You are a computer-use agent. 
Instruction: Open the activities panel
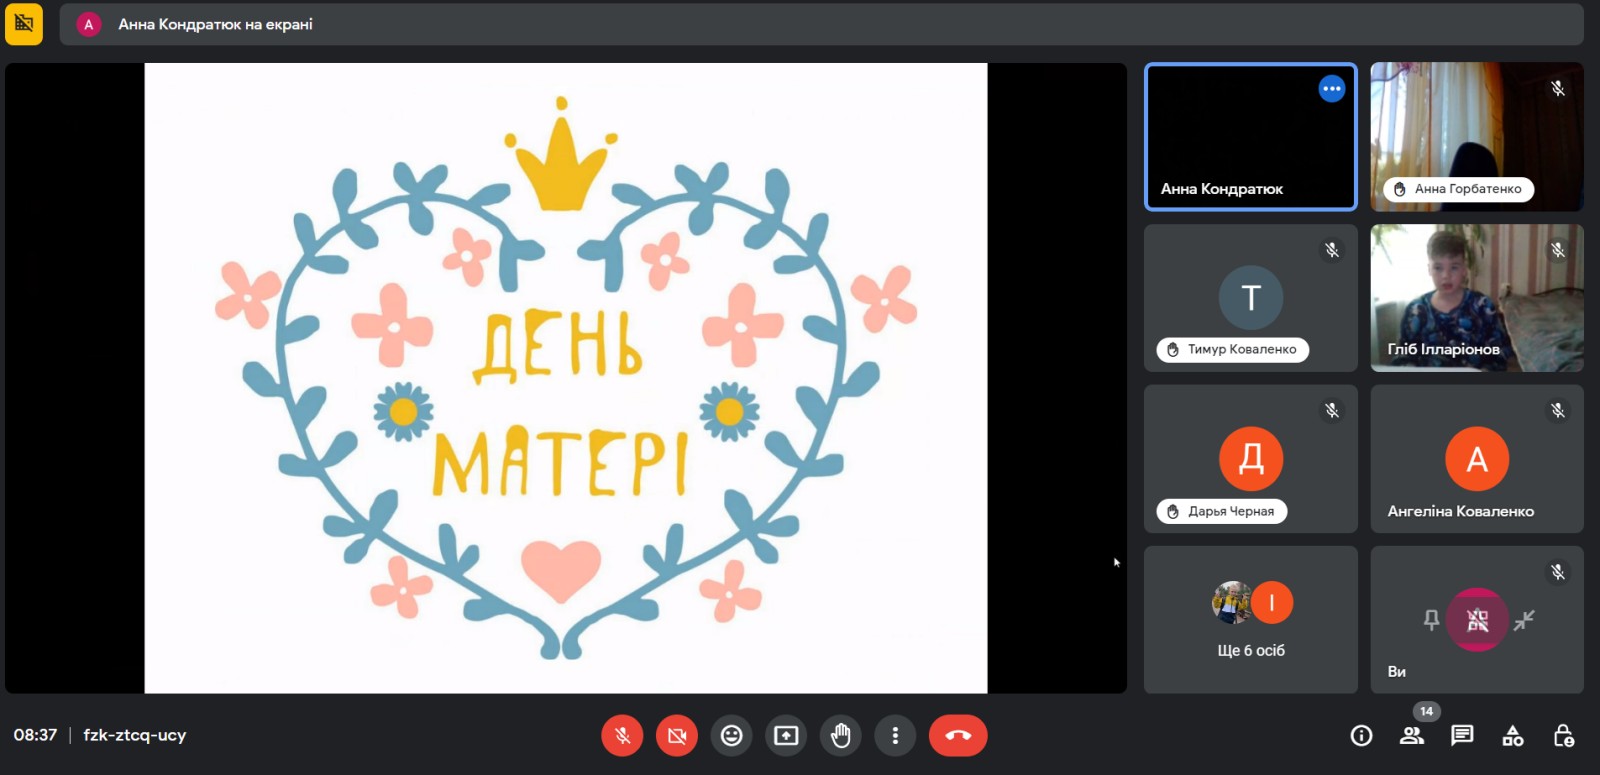point(1513,736)
